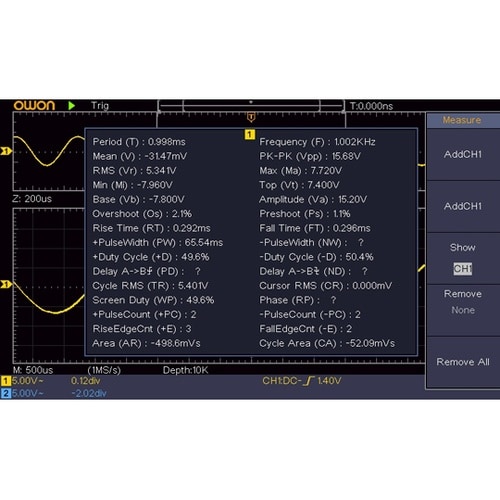The image size is (500, 500).
Task: Click the green run status arrow
Action: coord(71,106)
